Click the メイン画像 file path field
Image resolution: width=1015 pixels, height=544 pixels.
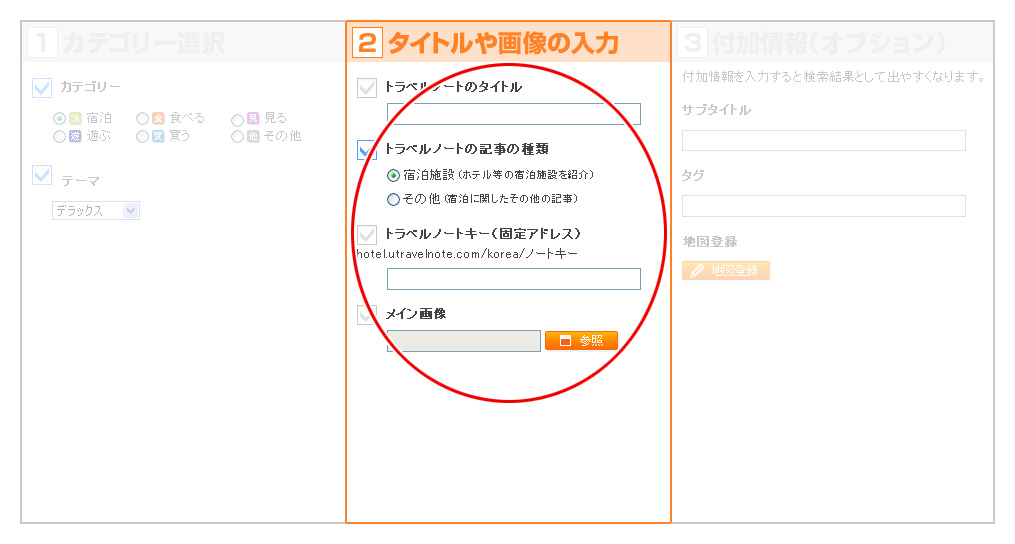(463, 341)
